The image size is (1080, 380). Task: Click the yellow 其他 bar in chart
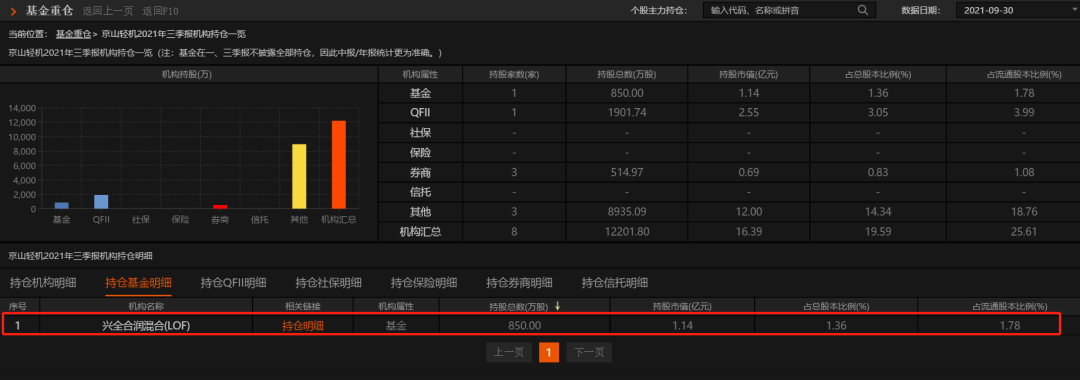pos(299,176)
